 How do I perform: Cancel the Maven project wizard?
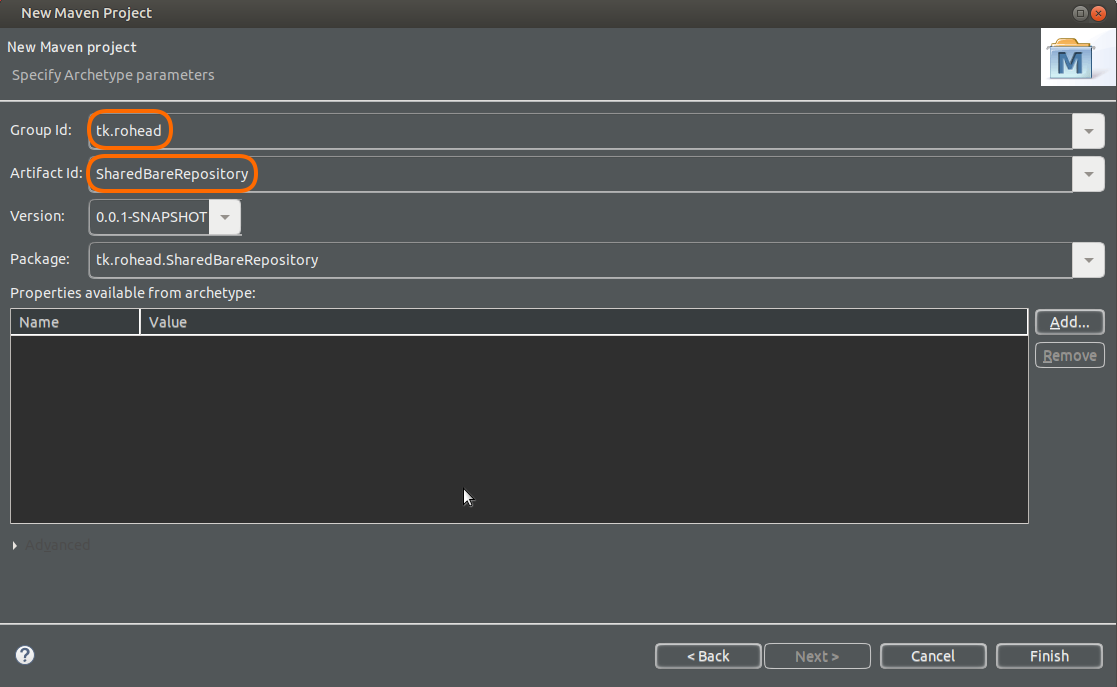pyautogui.click(x=933, y=656)
